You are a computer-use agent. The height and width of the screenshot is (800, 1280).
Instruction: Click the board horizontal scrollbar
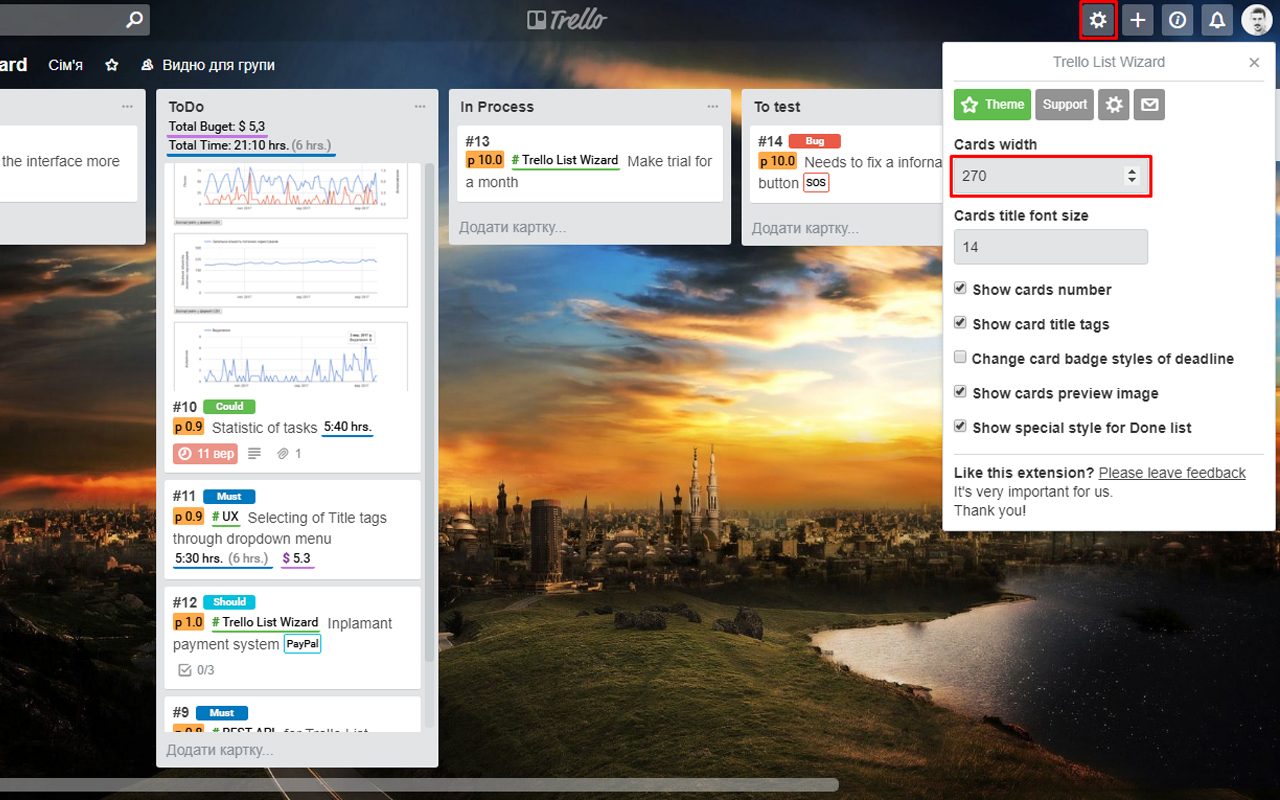[419, 784]
